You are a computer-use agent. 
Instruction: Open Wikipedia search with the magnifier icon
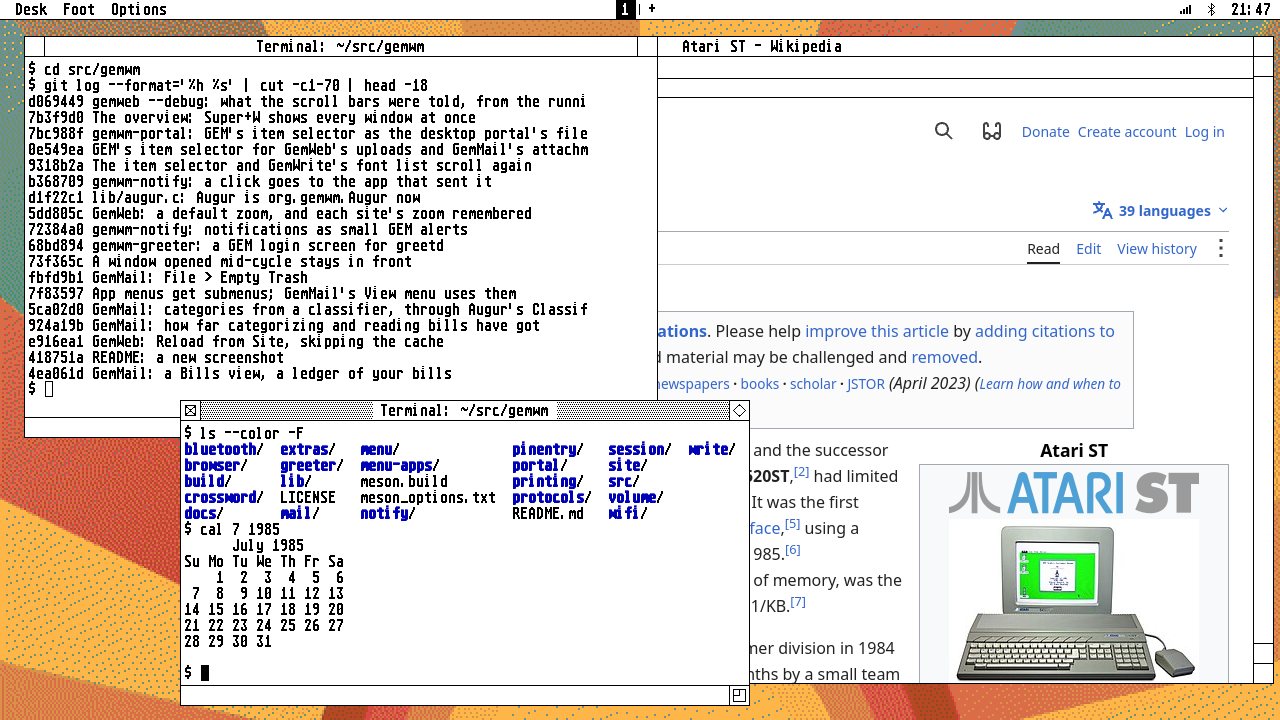point(943,131)
